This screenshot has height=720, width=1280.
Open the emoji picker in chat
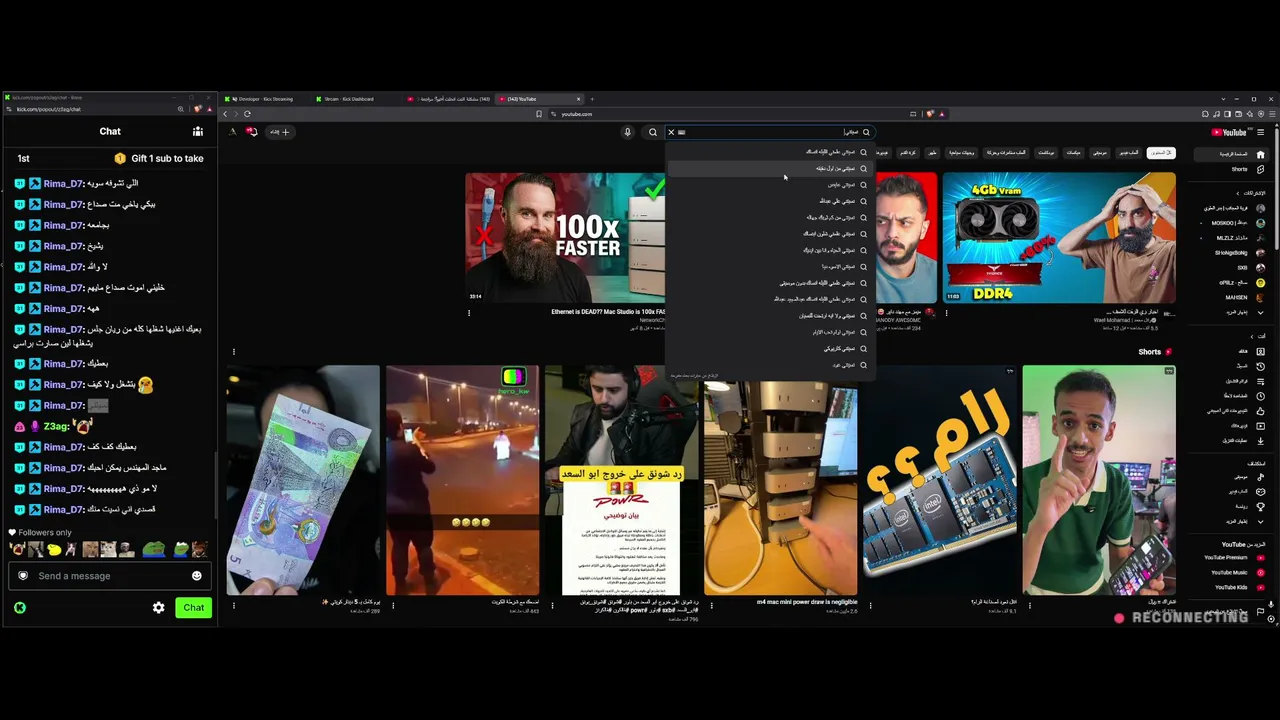[x=196, y=576]
